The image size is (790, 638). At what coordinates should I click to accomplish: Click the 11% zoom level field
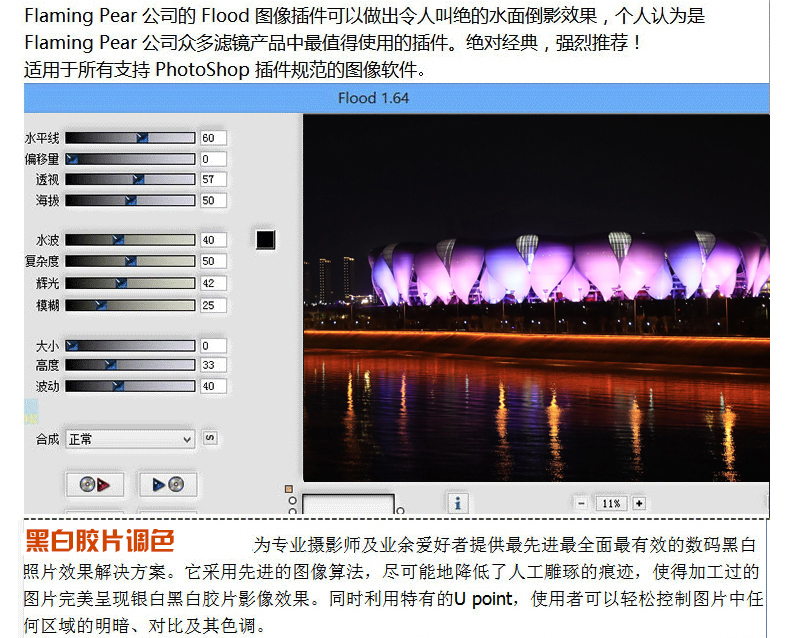(x=611, y=503)
